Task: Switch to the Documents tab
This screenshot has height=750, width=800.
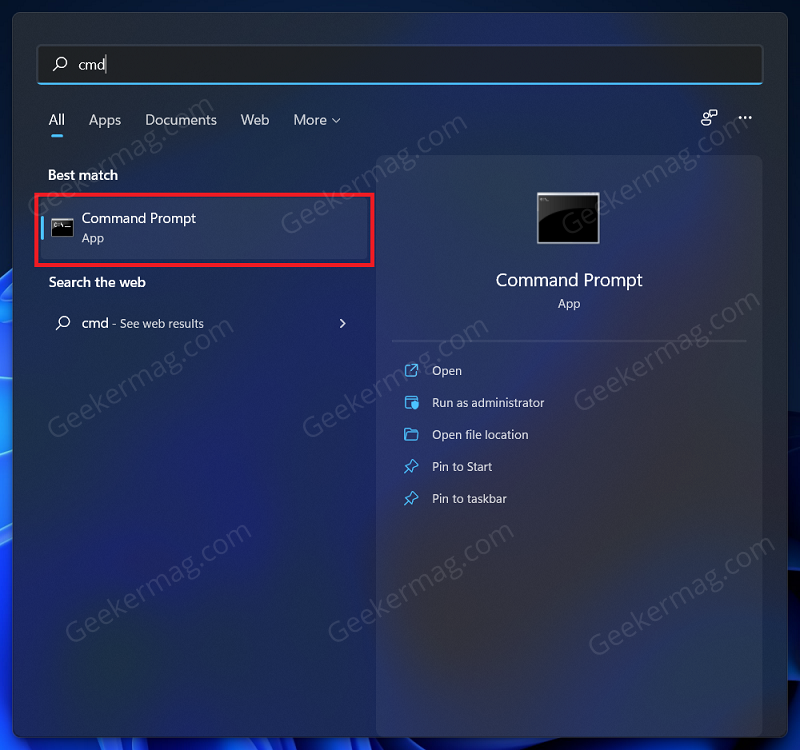Action: point(181,120)
